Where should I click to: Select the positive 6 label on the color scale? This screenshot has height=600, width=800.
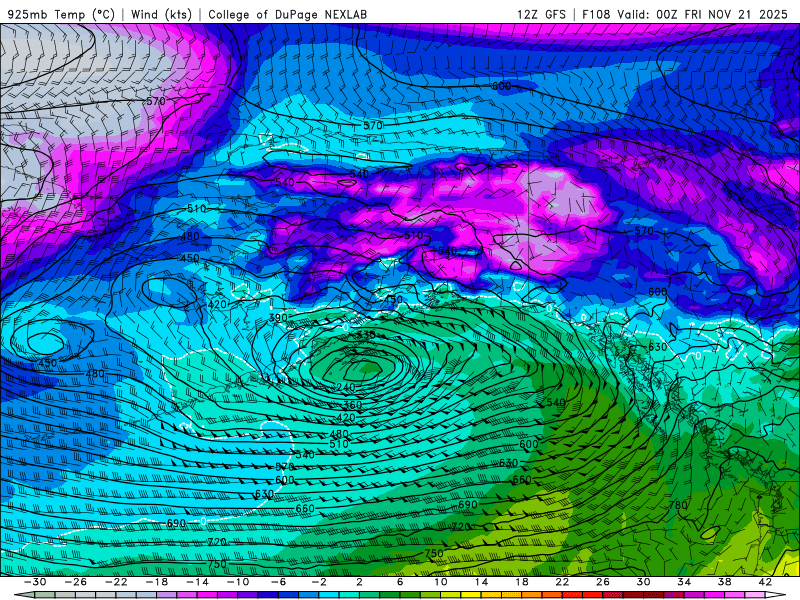coord(399,582)
